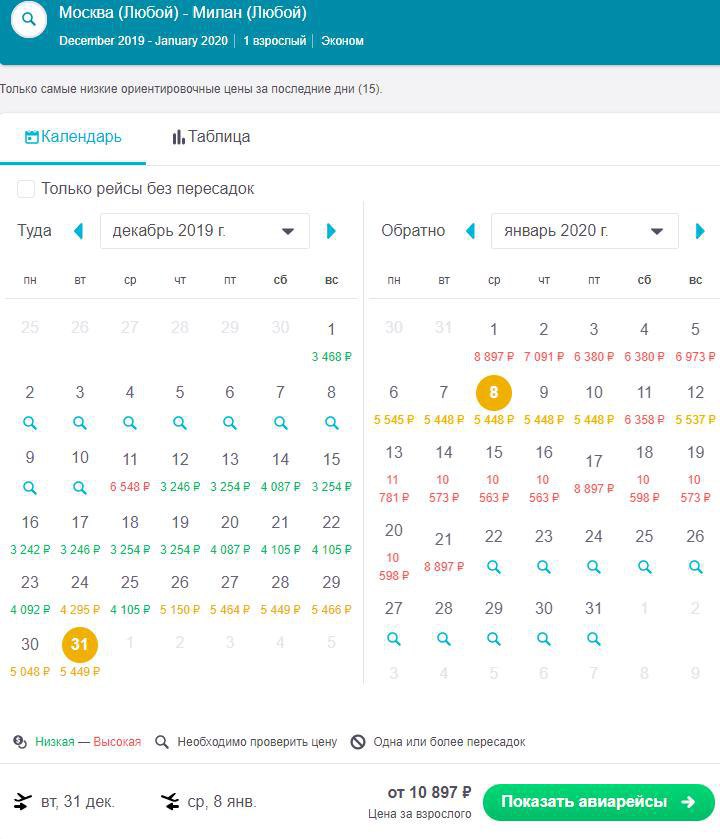Image resolution: width=720 pixels, height=839 pixels.
Task: Select January 20 with 10 598 ₽
Action: tap(394, 552)
